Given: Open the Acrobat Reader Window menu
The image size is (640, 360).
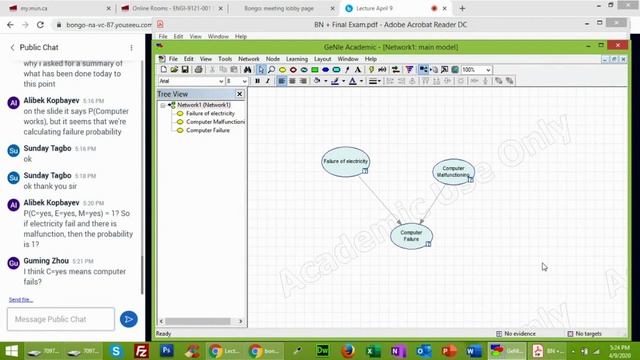Looking at the screenshot, I should (x=218, y=36).
